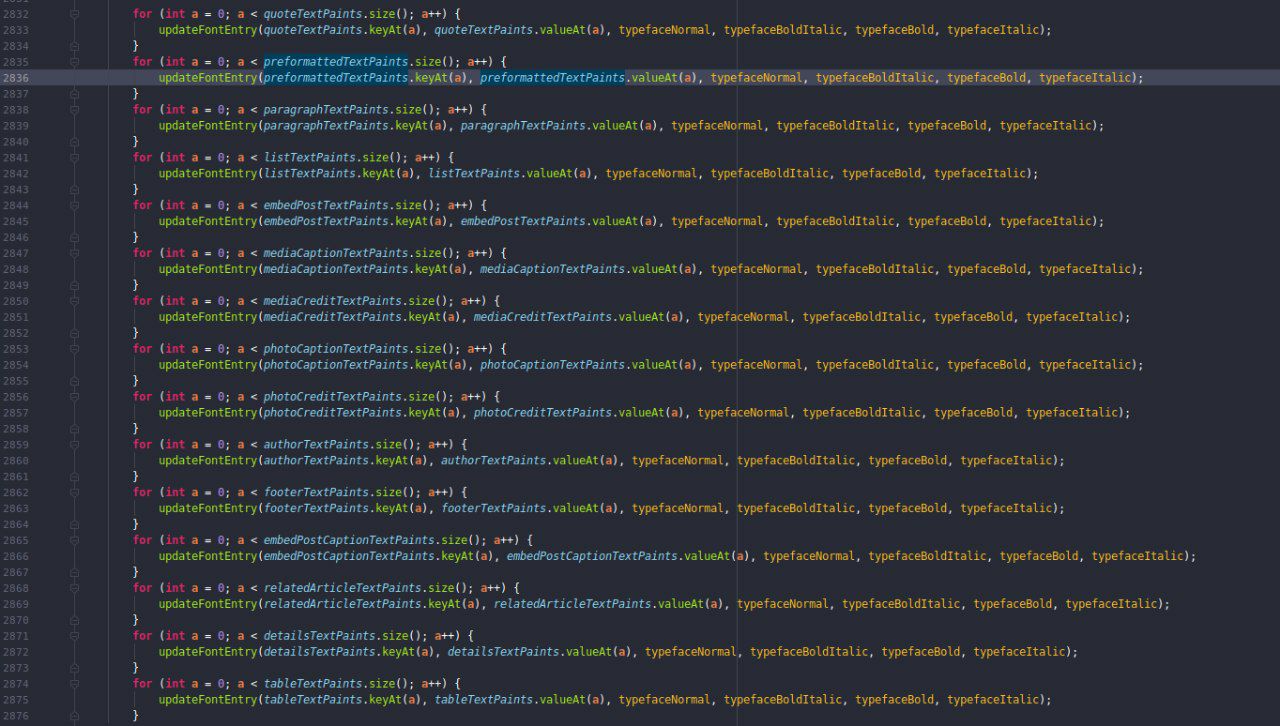Click line number 2842 in the gutter
Screen dimensions: 1280x726
[x=15, y=174]
